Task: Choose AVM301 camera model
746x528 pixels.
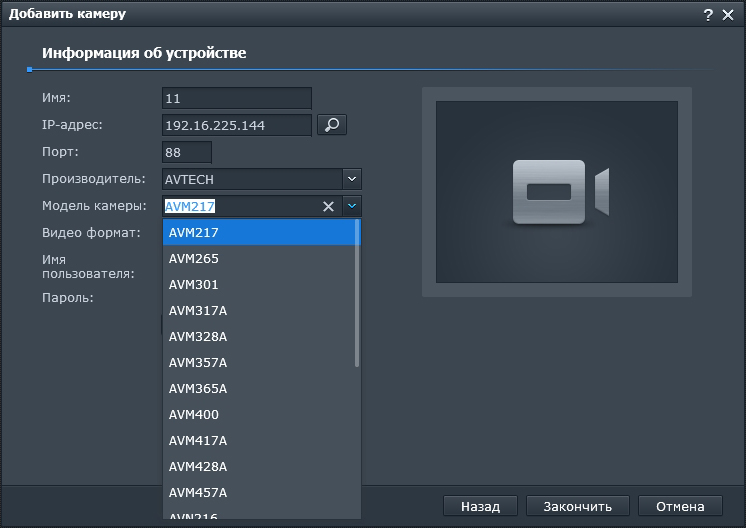Action: pos(259,284)
